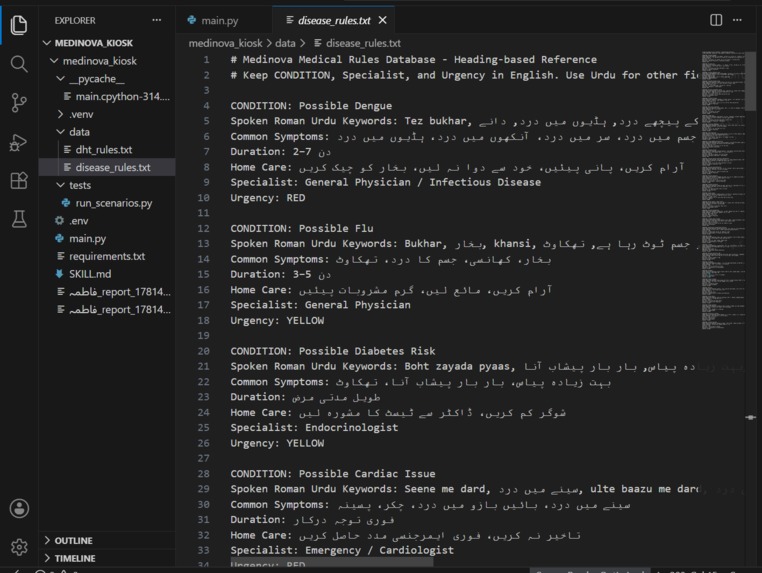Open the Explorer view in activity bar
The width and height of the screenshot is (762, 573).
pos(18,24)
